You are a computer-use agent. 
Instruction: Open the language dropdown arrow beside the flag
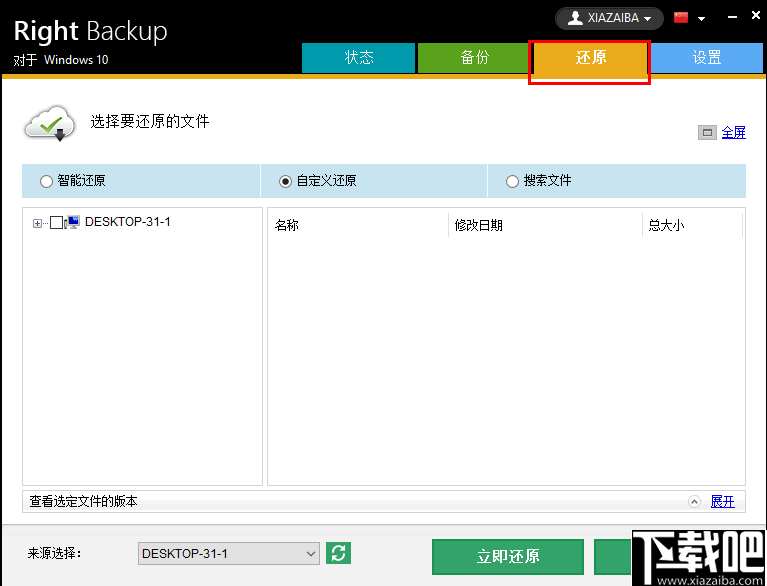tap(701, 19)
